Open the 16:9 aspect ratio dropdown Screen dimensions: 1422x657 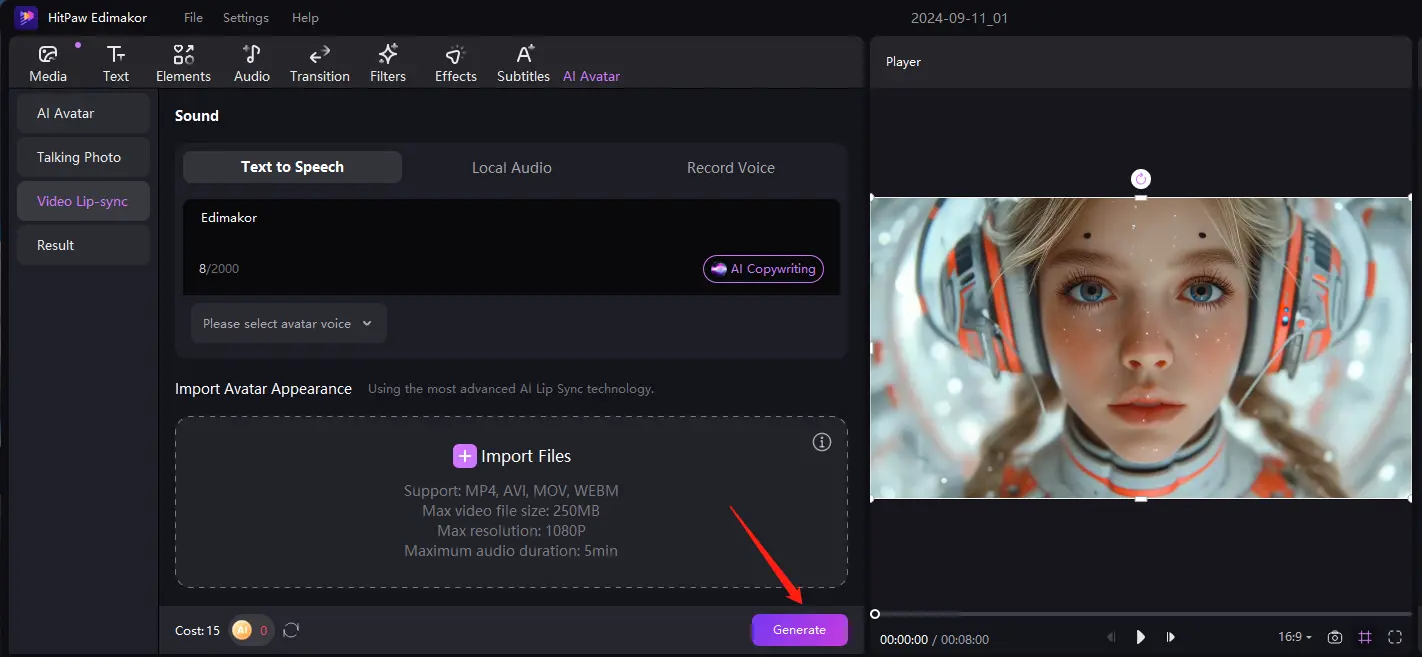click(x=1294, y=637)
